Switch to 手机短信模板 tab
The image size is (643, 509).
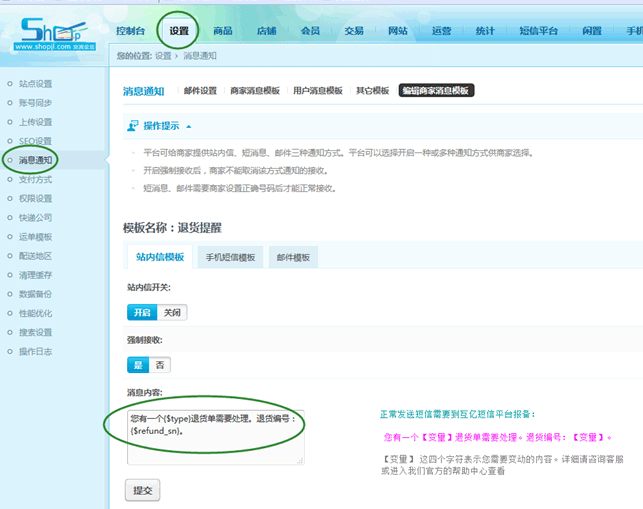pos(229,257)
